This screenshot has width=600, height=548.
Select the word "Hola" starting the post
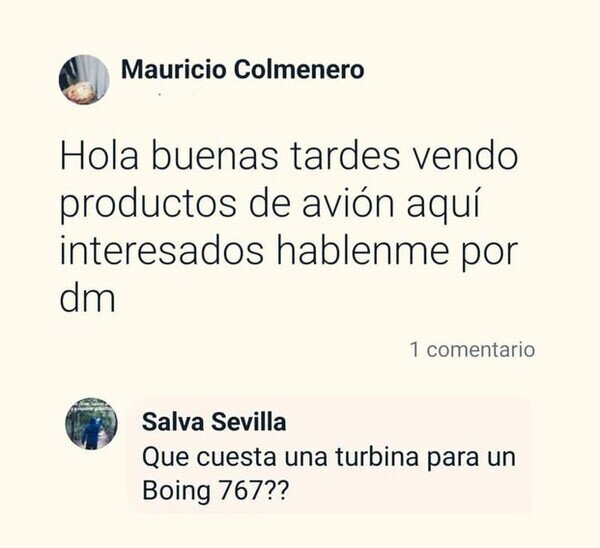click(99, 156)
